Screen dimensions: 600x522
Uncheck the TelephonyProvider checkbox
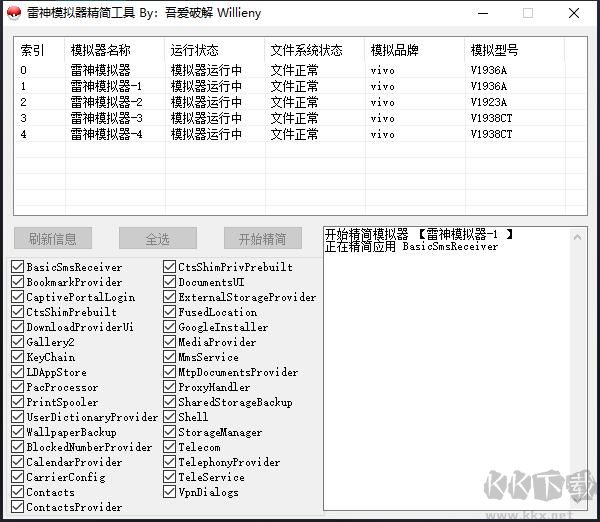click(169, 462)
